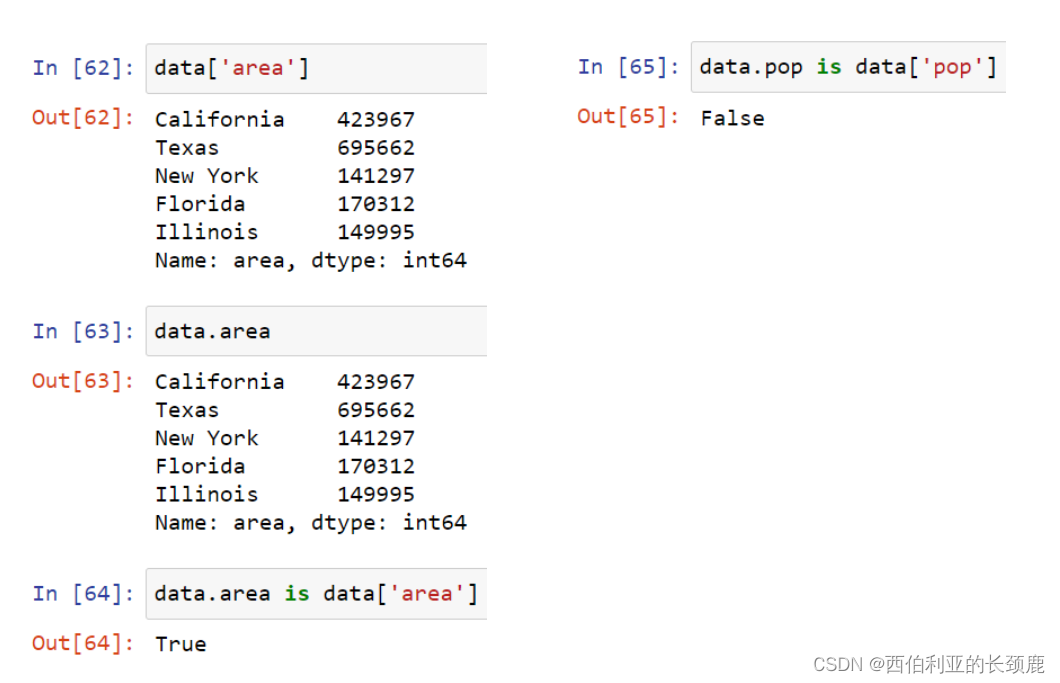
Task: Click the False result of cell 65
Action: pos(732,118)
